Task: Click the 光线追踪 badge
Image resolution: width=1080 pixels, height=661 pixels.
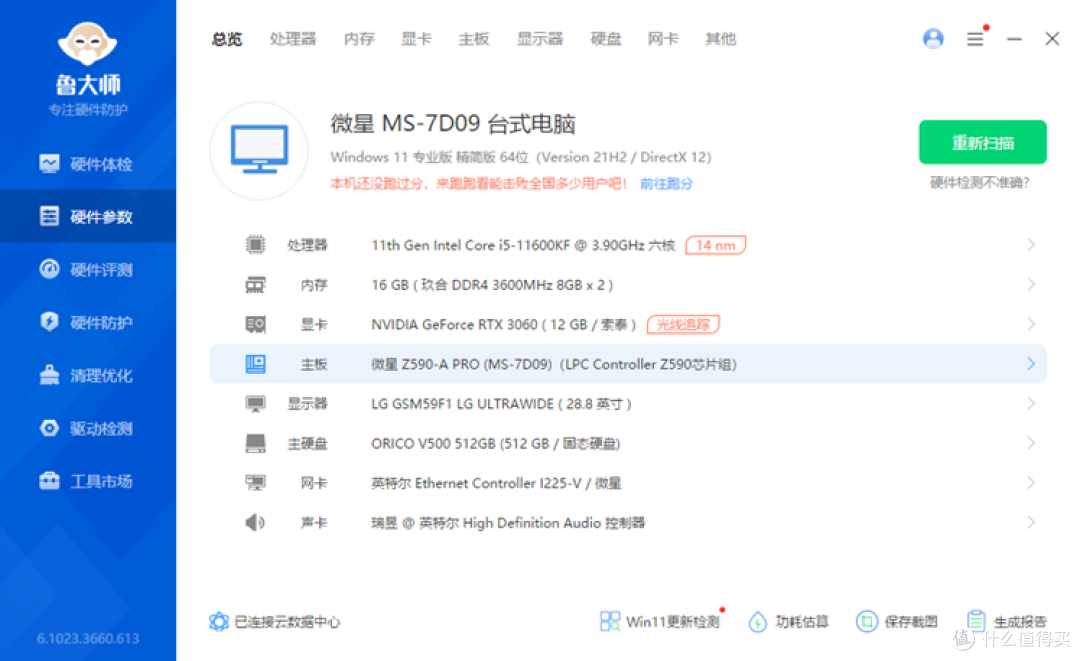Action: pyautogui.click(x=683, y=324)
